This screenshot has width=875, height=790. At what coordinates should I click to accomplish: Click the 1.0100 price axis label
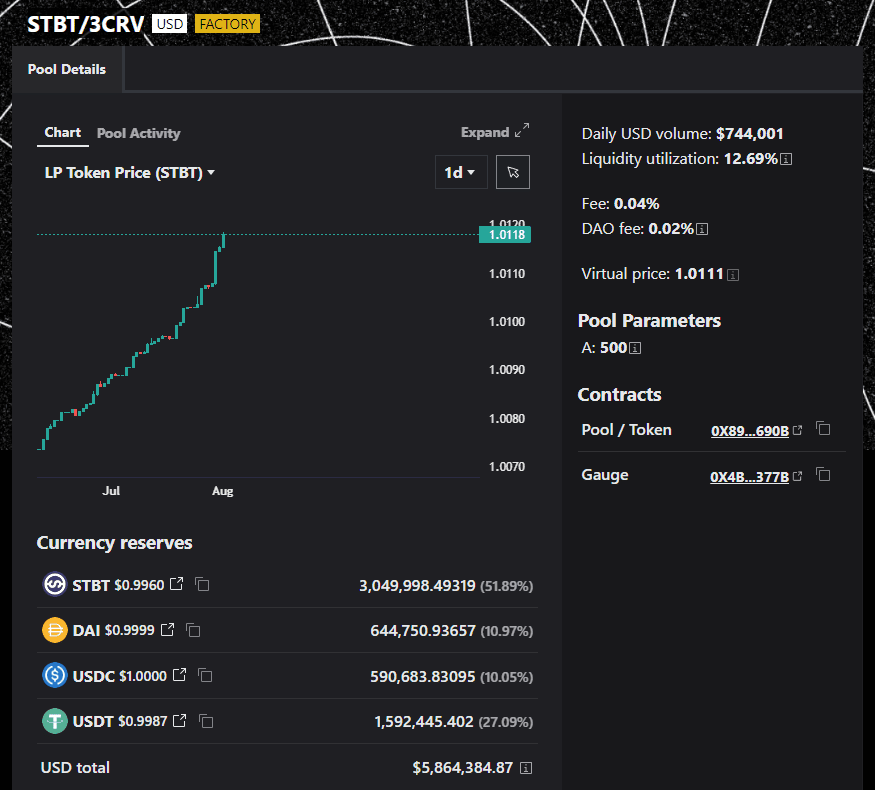coord(507,322)
